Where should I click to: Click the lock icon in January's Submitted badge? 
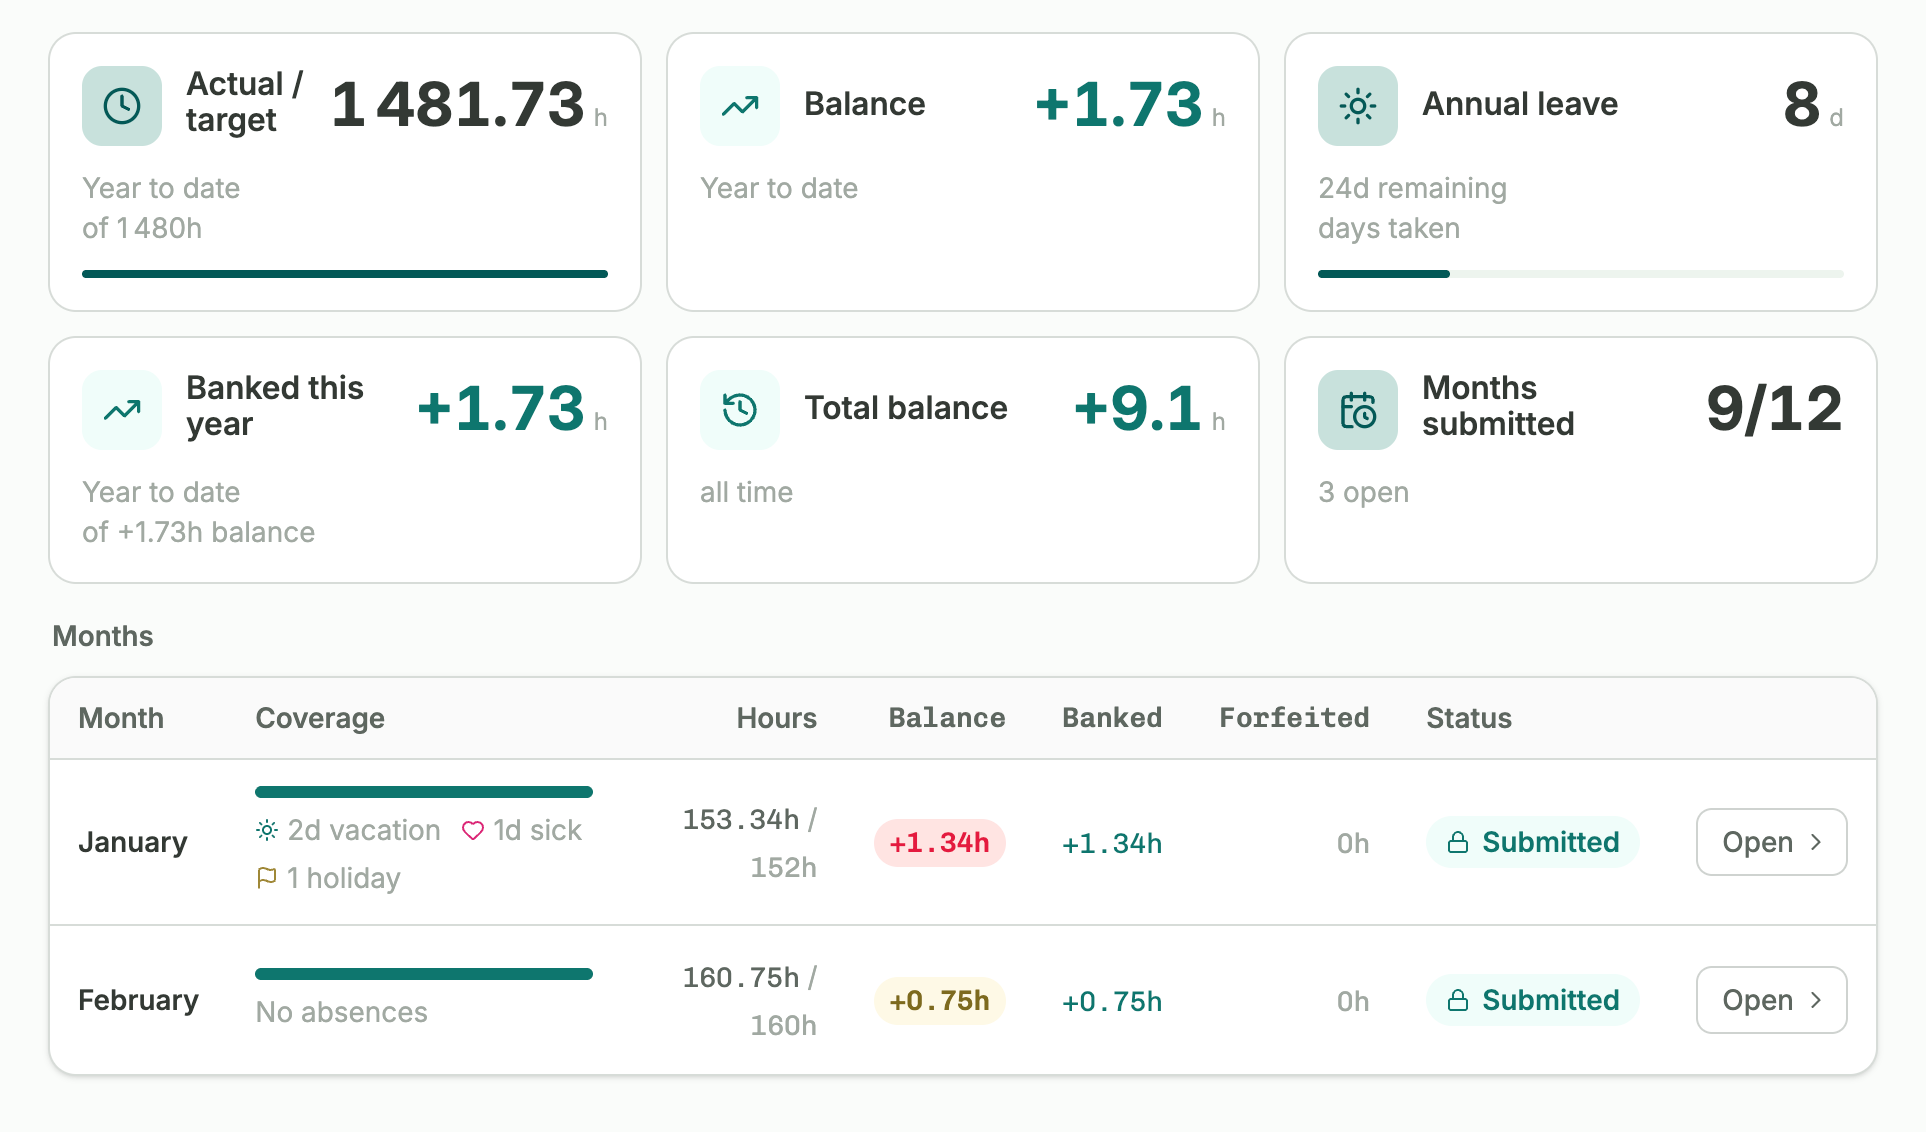(x=1458, y=842)
